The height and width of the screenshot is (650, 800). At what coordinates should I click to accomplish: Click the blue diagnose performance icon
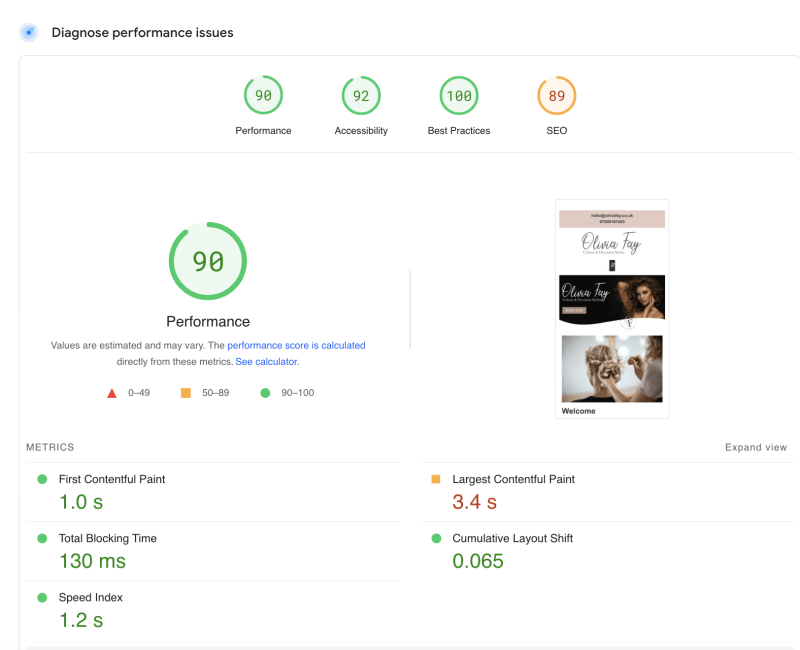point(30,33)
